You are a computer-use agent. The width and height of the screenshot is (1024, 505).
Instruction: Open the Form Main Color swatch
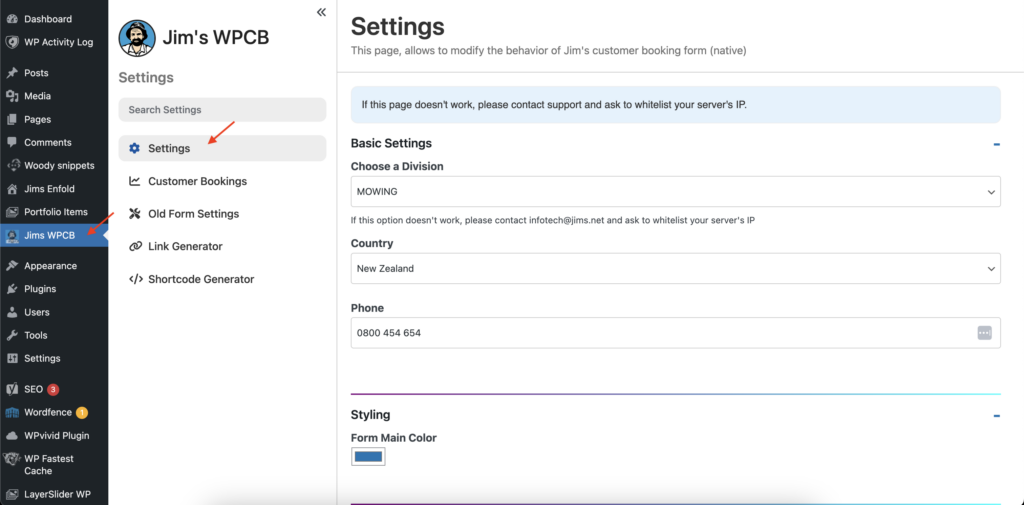click(368, 457)
